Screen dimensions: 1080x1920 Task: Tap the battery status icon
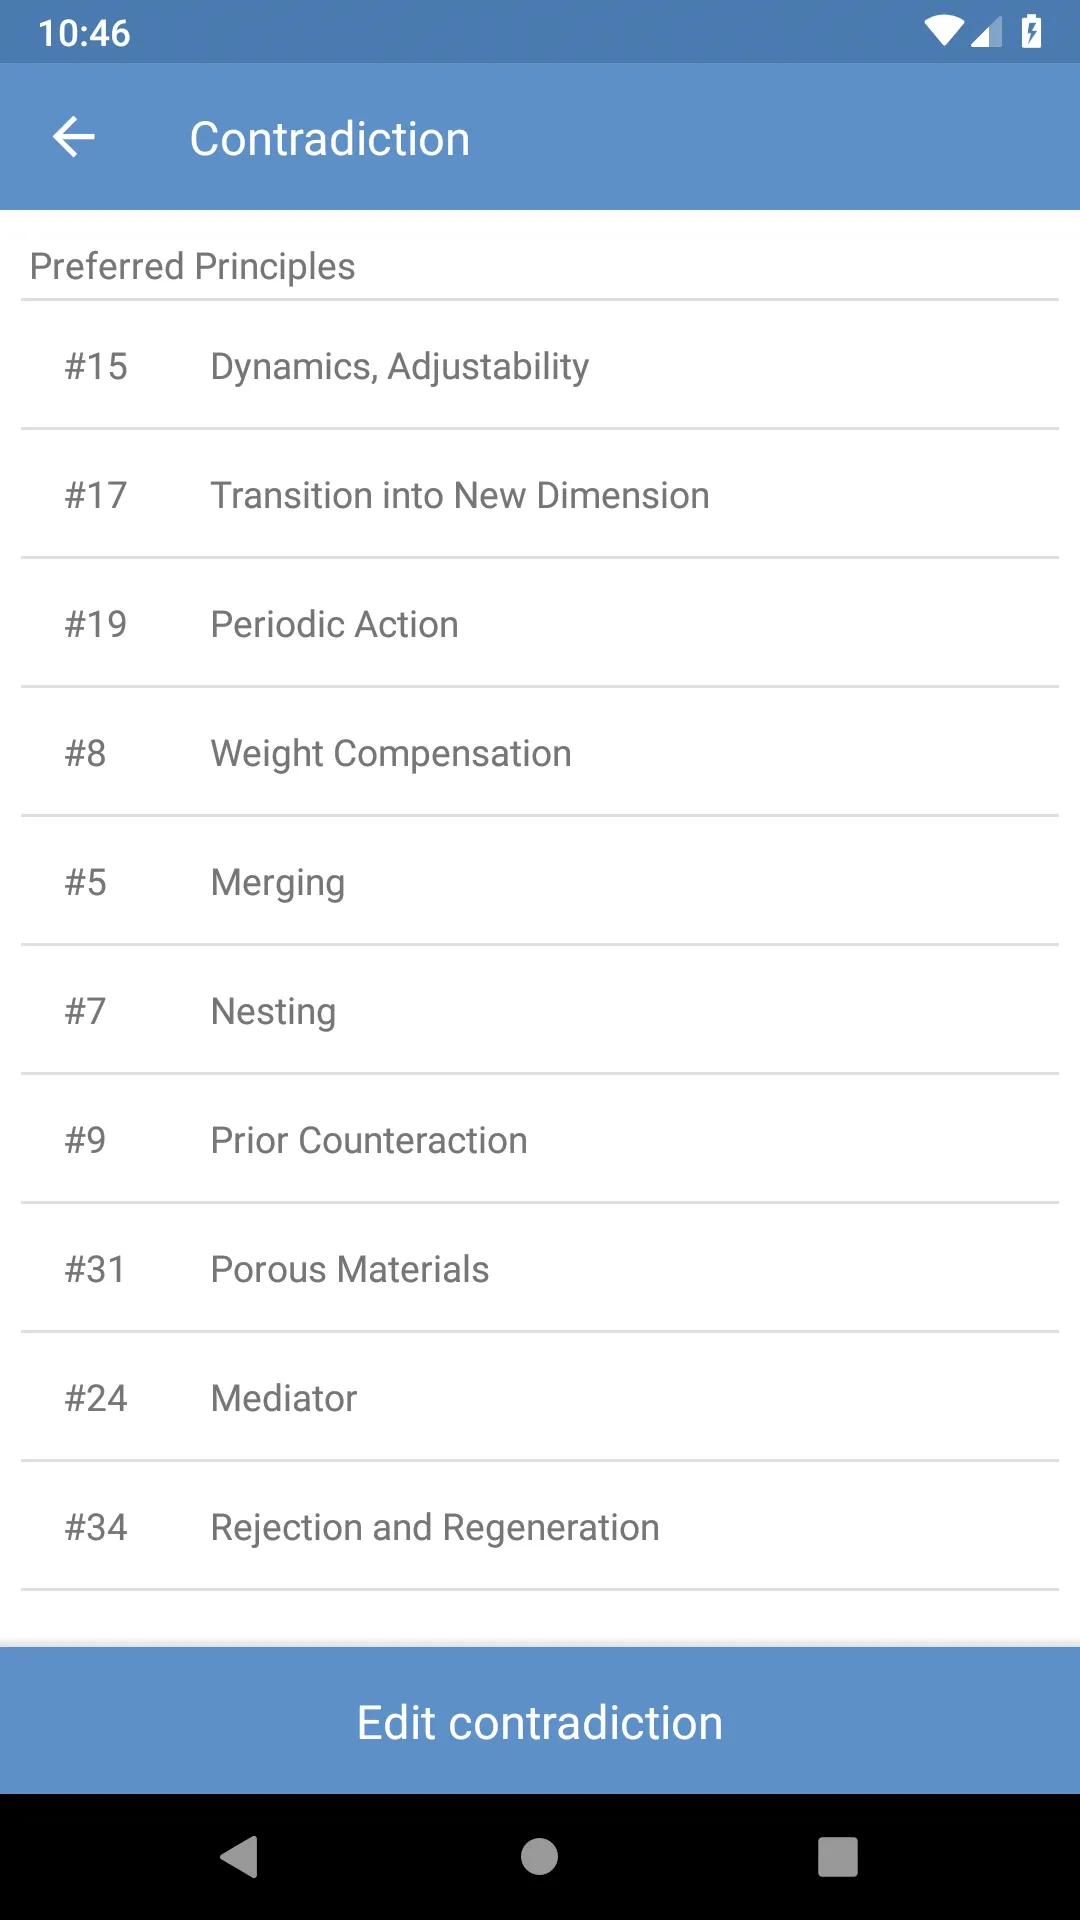1031,32
